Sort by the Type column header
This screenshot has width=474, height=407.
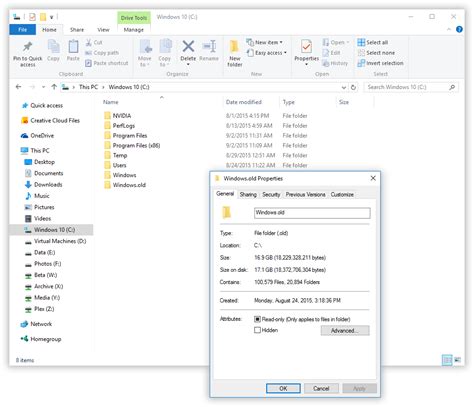[x=288, y=102]
